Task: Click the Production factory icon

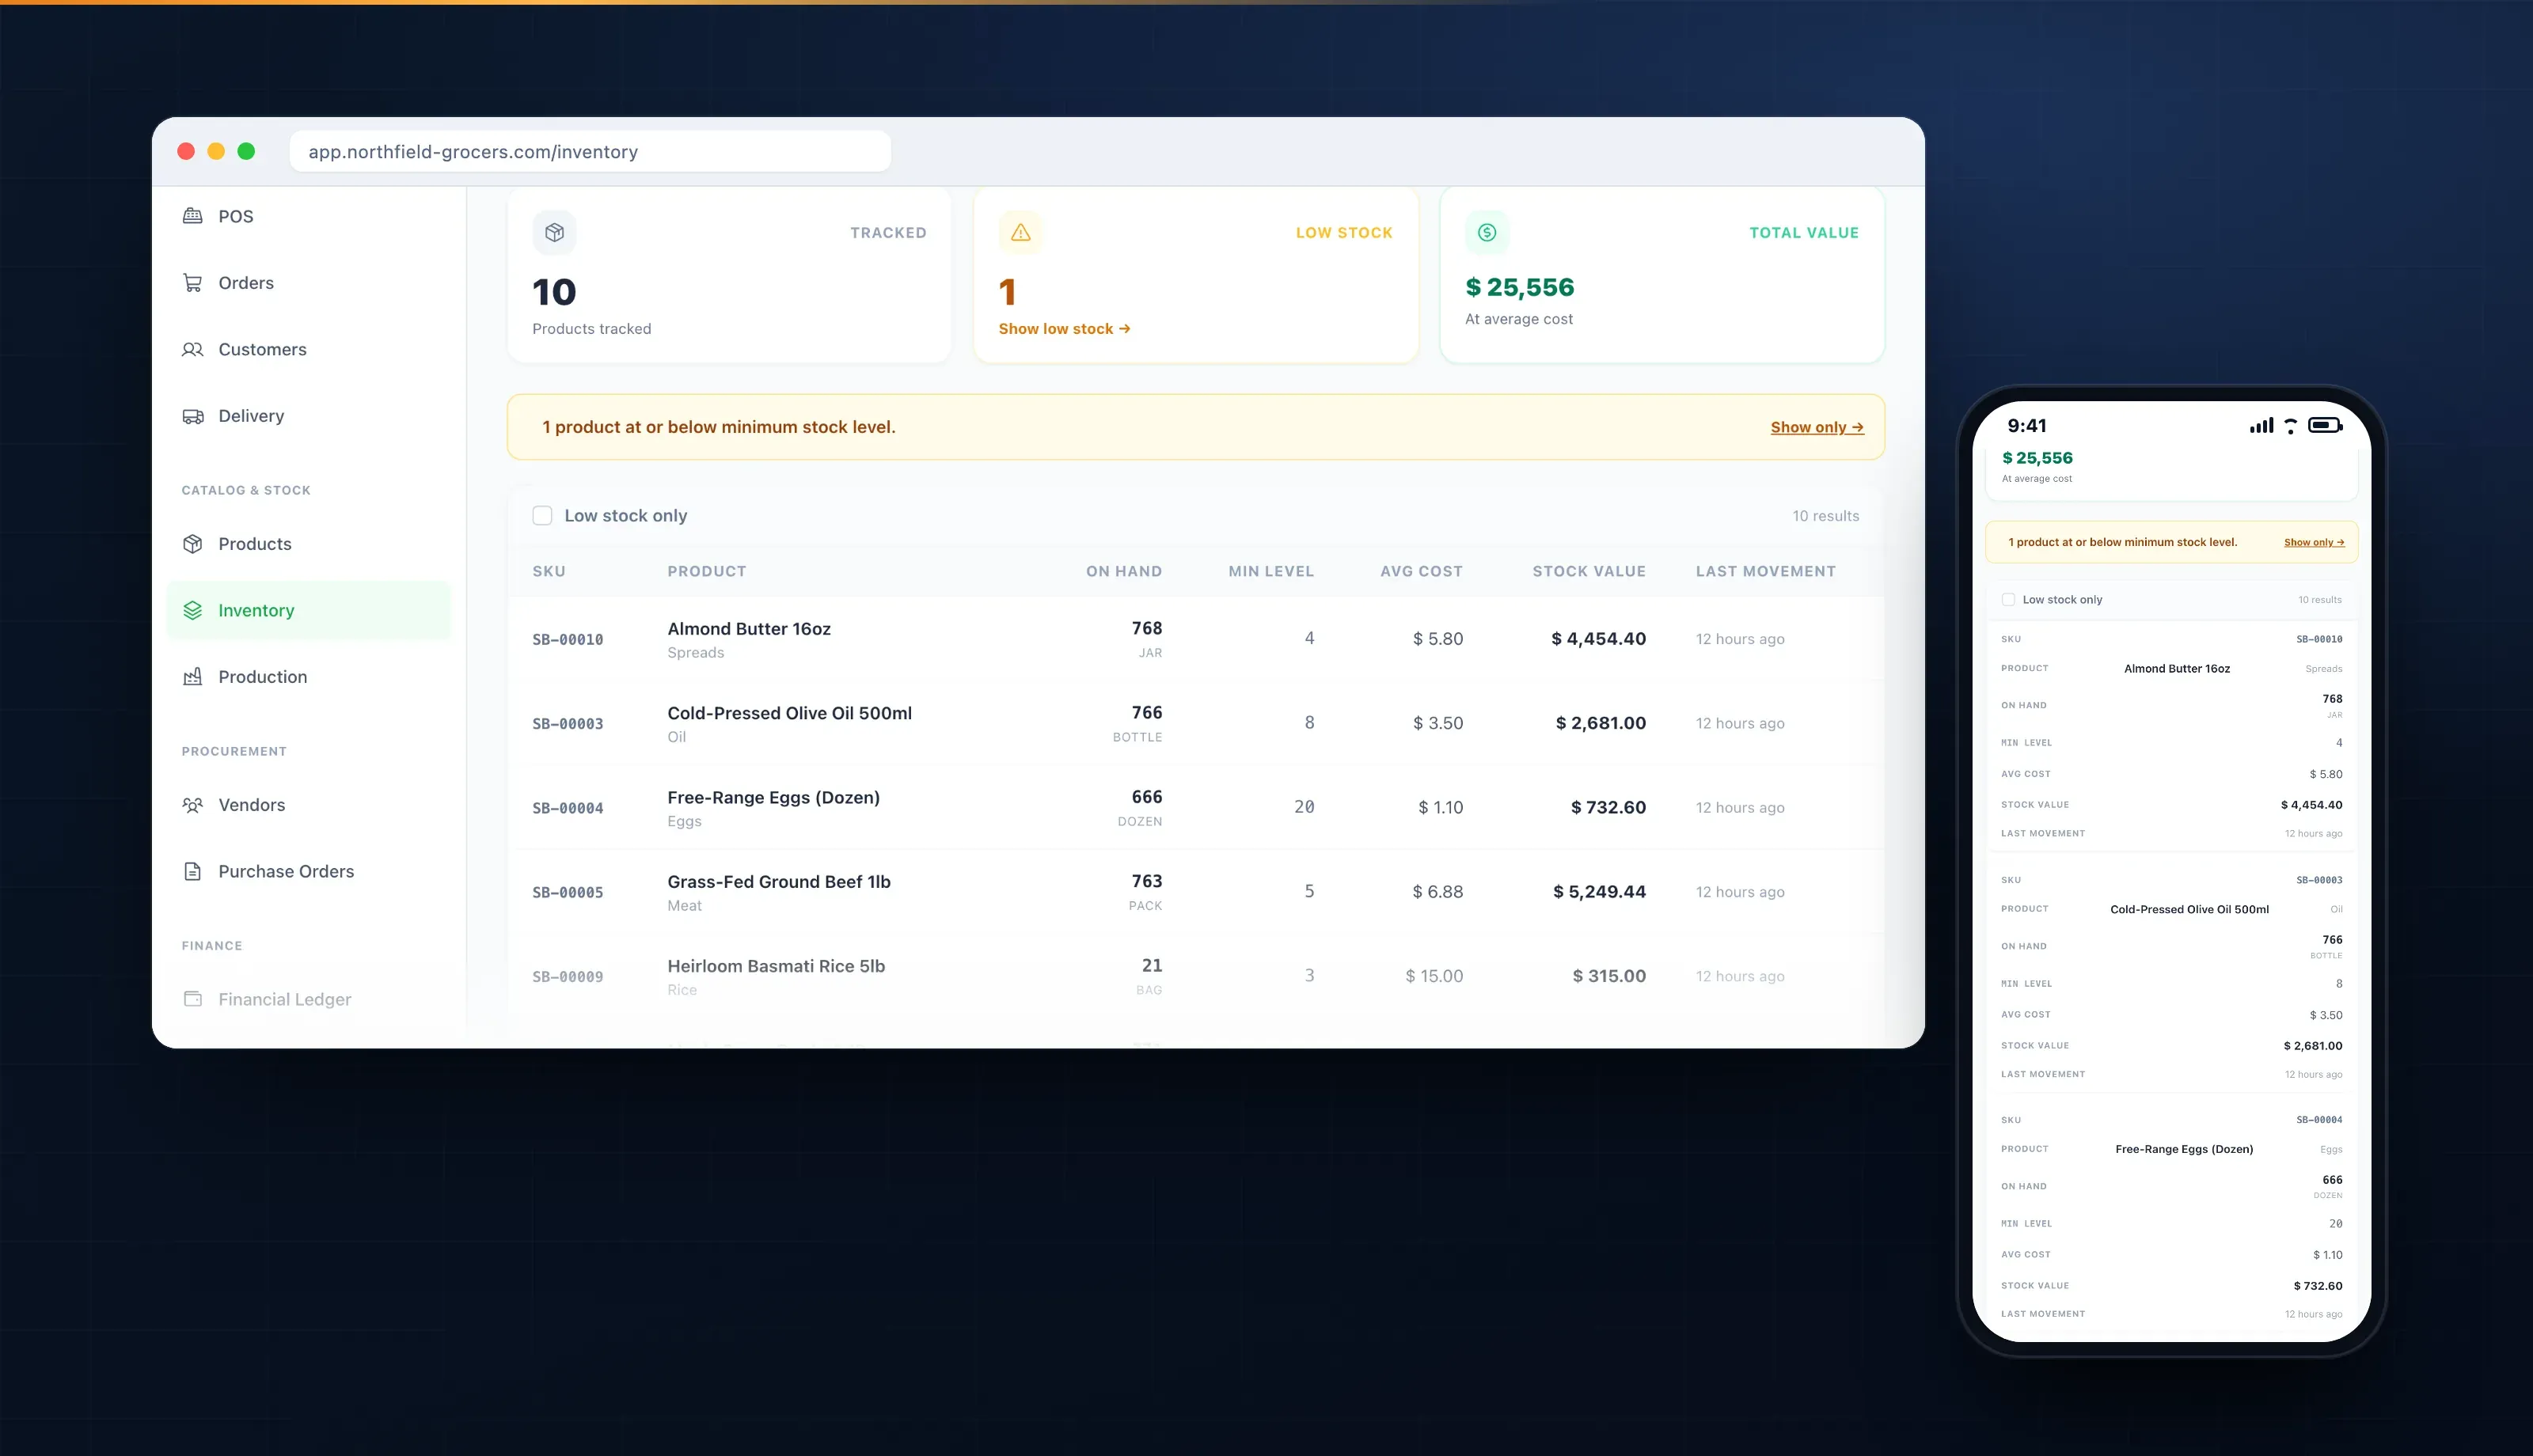Action: click(193, 677)
